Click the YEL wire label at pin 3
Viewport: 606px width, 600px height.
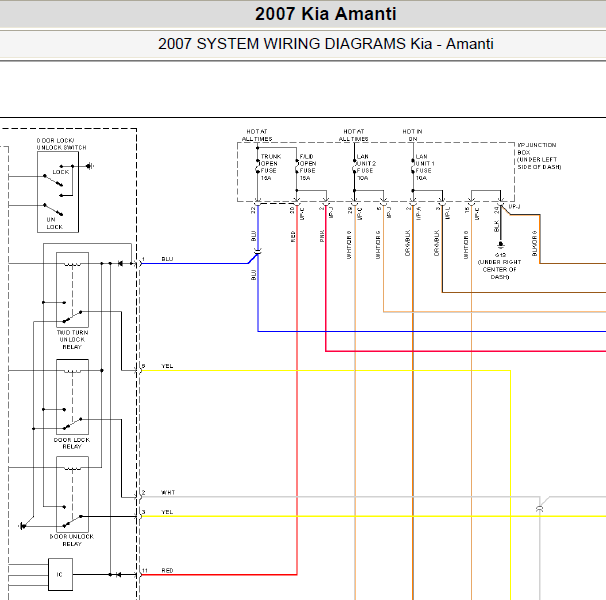pos(167,512)
